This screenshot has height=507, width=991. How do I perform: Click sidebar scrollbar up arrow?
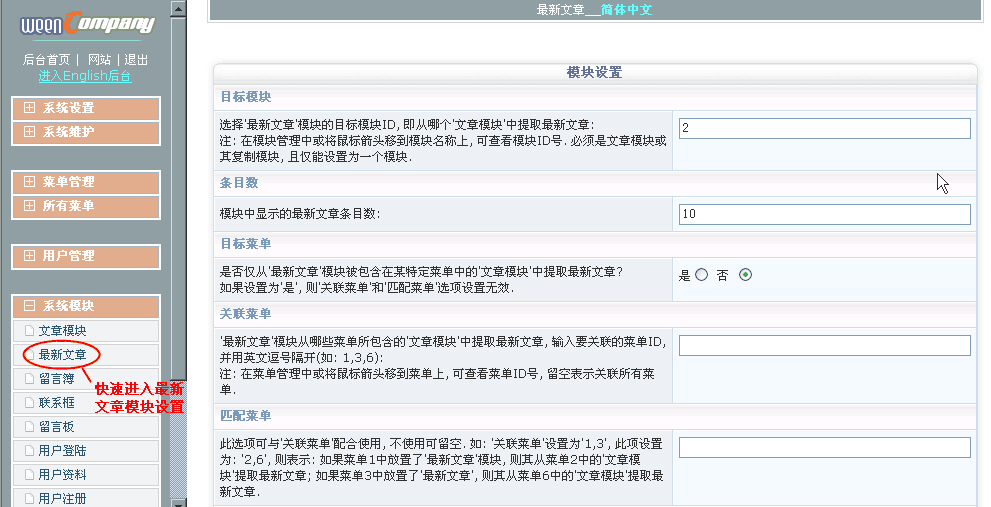pos(178,9)
